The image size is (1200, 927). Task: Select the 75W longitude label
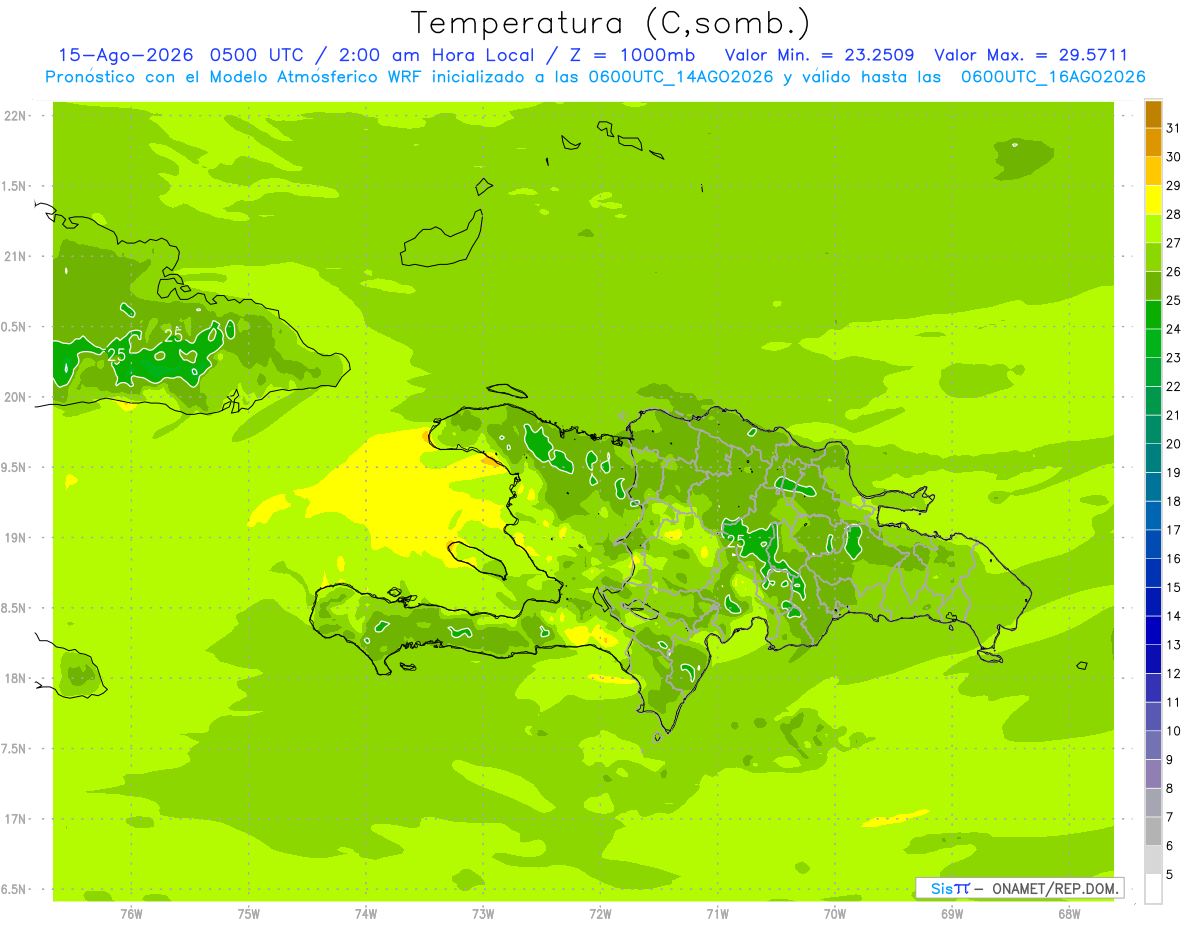point(249,914)
